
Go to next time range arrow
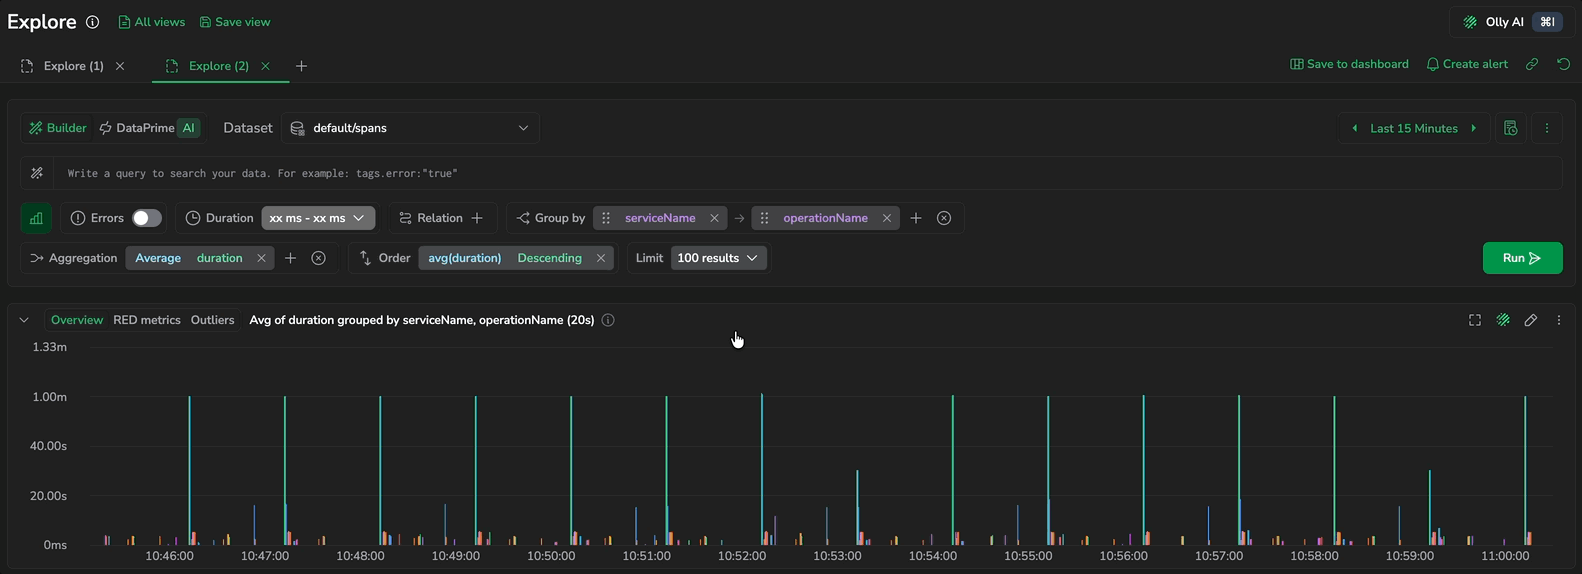point(1474,128)
